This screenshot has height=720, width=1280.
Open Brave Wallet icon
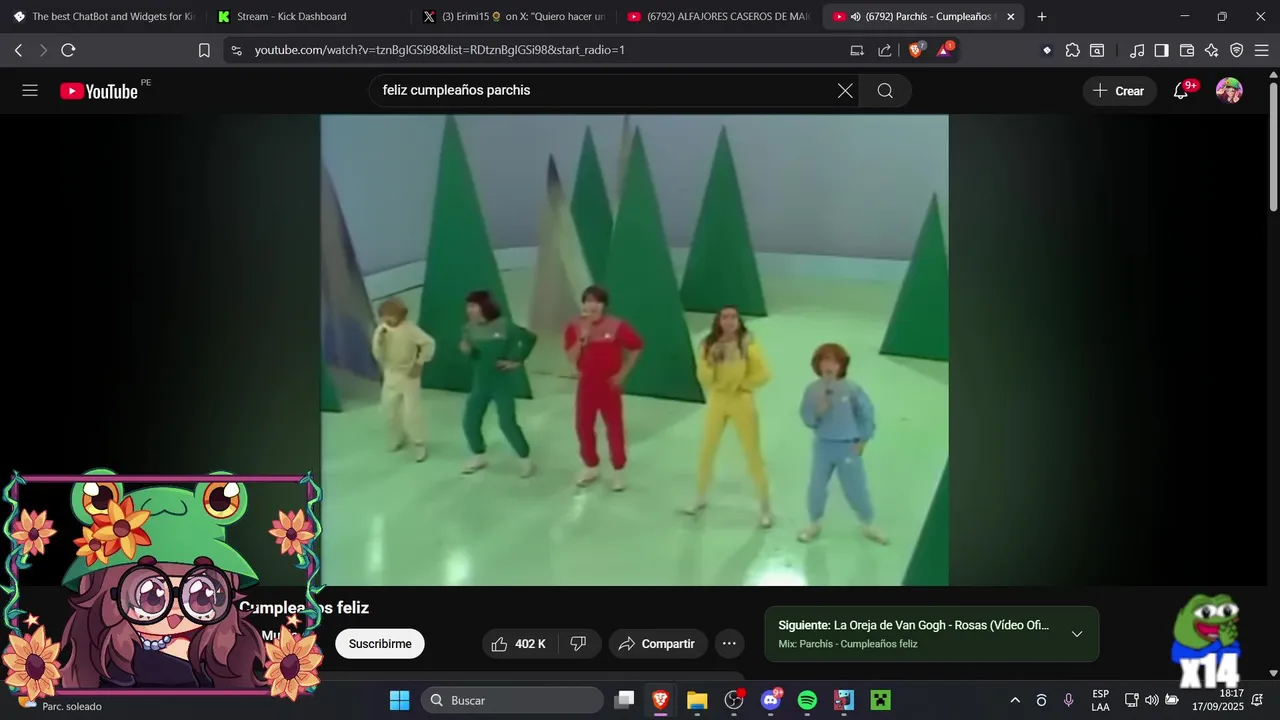1187,50
